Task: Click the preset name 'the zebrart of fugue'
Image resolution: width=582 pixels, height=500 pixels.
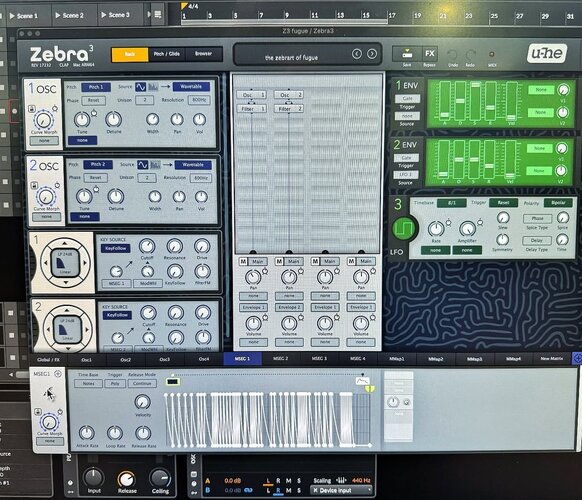Action: coord(291,58)
